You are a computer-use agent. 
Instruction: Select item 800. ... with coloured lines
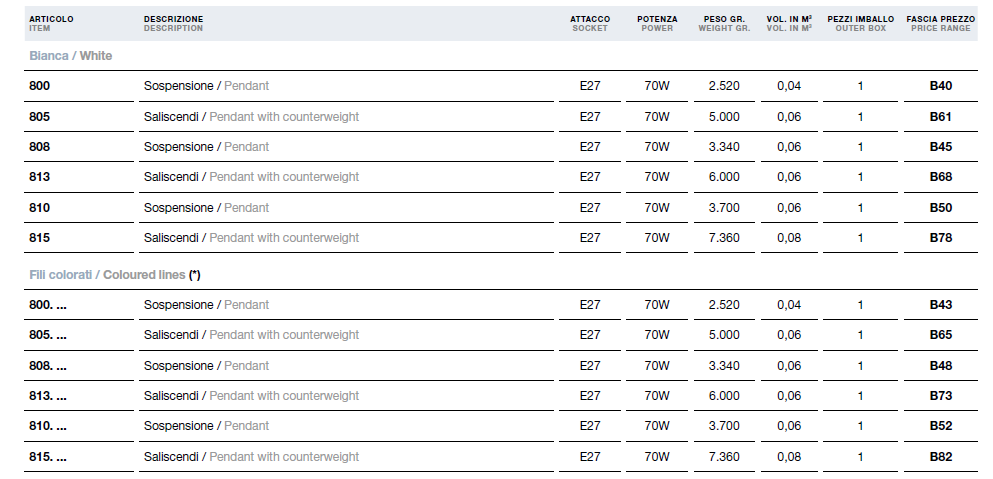click(x=47, y=305)
